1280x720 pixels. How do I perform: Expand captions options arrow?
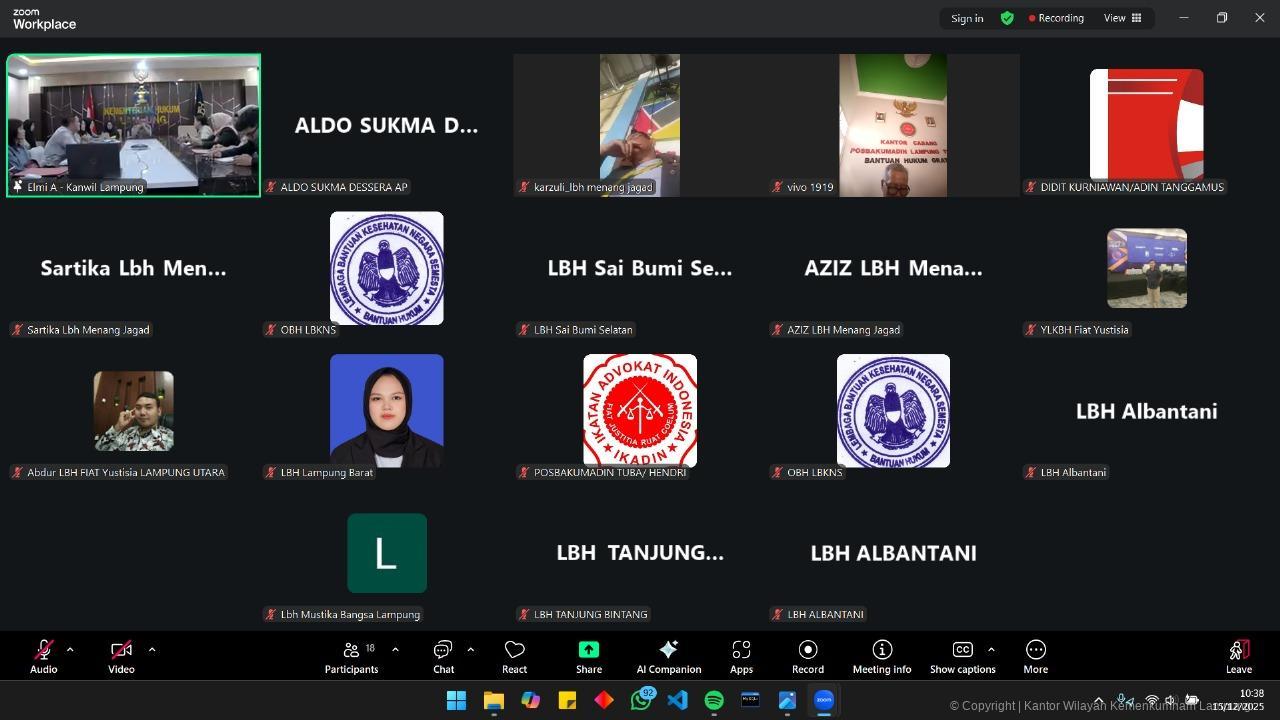click(x=991, y=650)
